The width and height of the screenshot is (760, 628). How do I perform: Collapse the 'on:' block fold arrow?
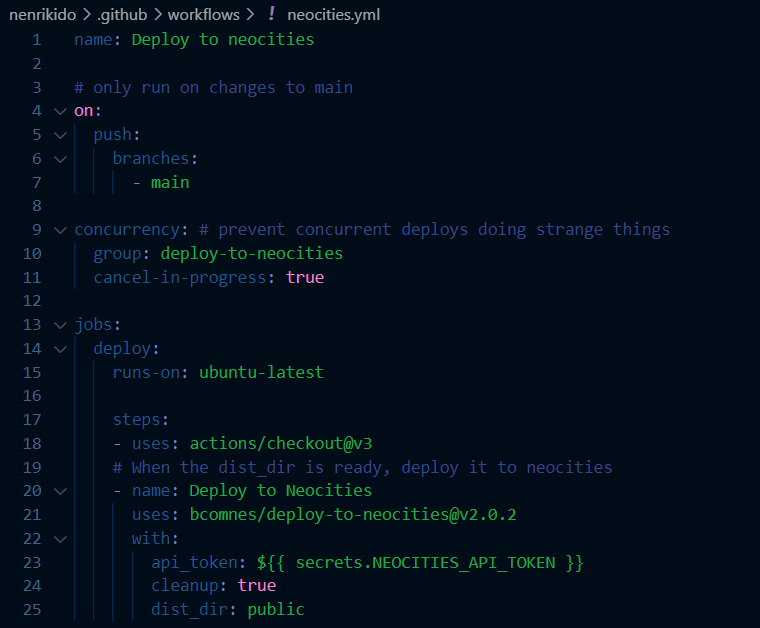pyautogui.click(x=60, y=111)
